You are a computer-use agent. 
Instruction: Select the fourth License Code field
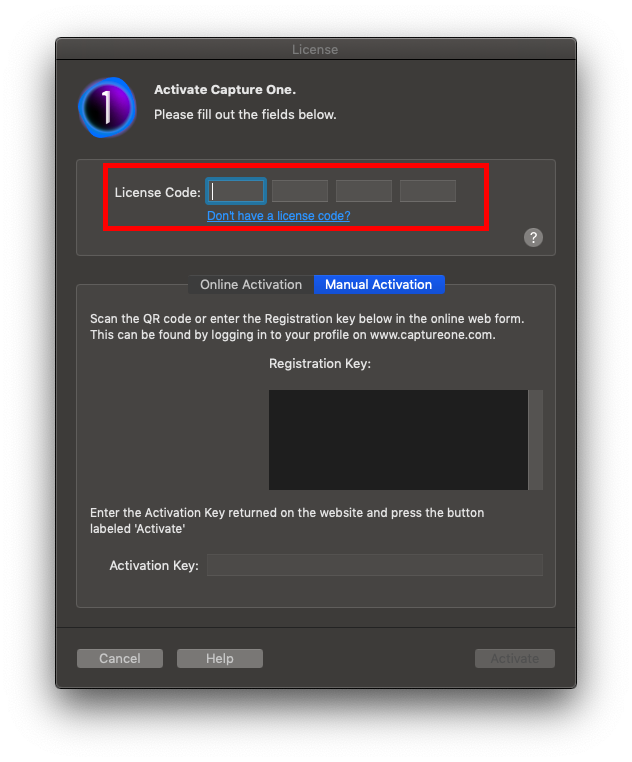428,191
